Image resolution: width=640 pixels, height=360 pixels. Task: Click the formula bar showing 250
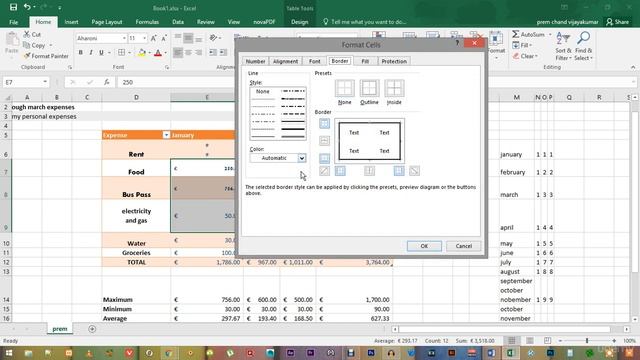click(x=376, y=82)
